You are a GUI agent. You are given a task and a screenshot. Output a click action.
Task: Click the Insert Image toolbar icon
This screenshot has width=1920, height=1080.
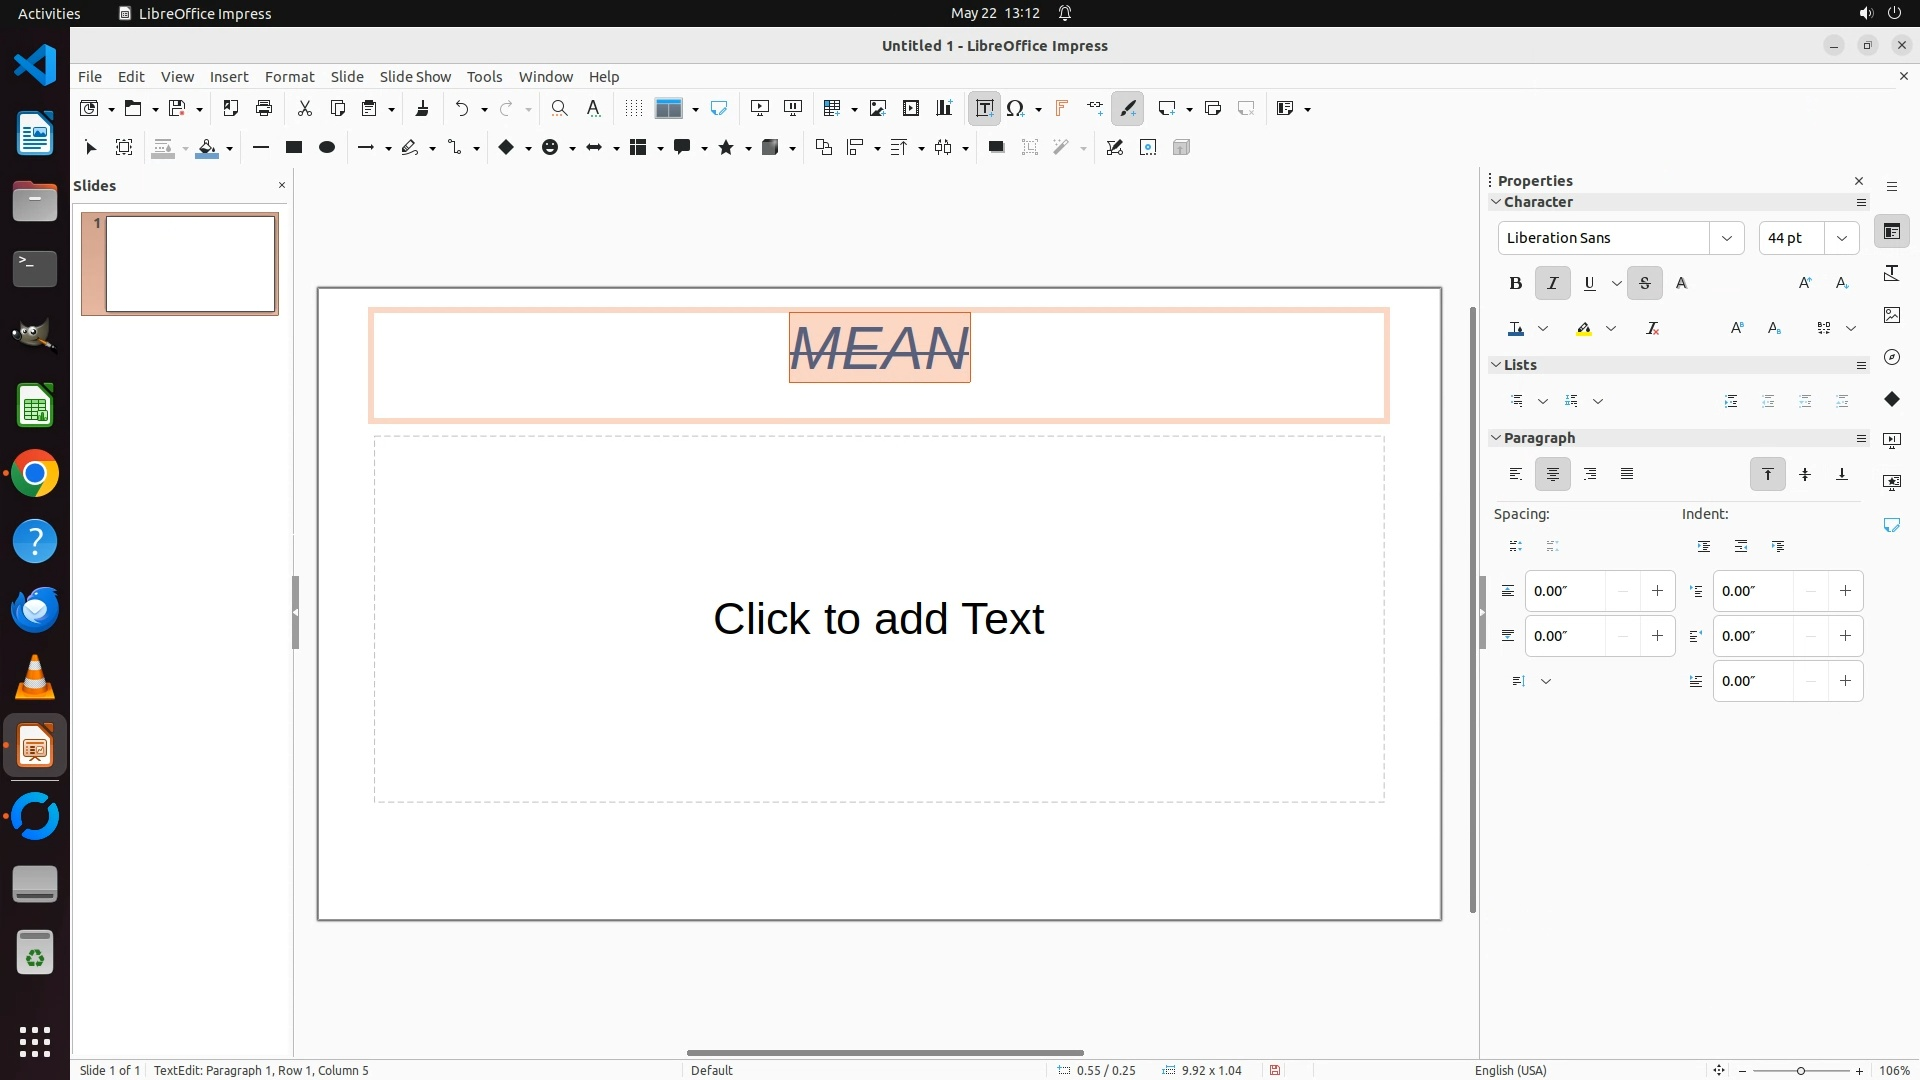[877, 108]
